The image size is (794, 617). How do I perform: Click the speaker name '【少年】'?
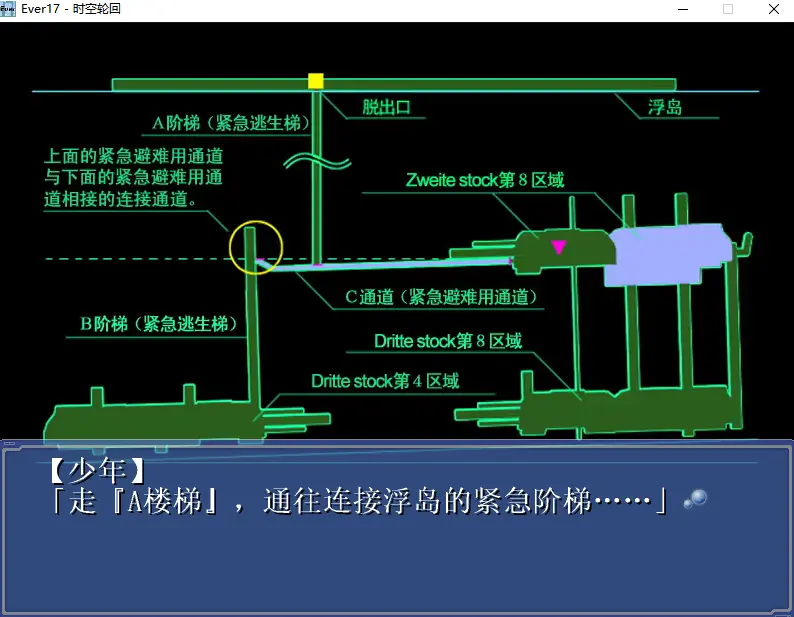pos(97,471)
